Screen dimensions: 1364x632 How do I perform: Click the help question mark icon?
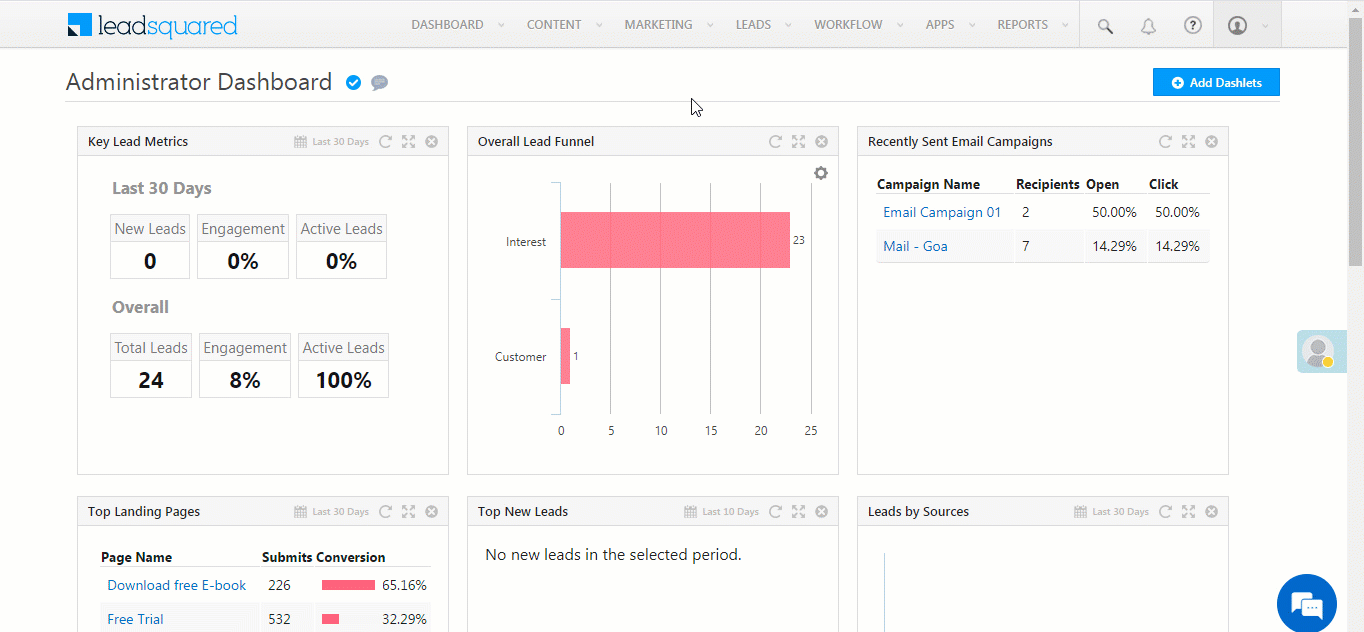point(1192,26)
